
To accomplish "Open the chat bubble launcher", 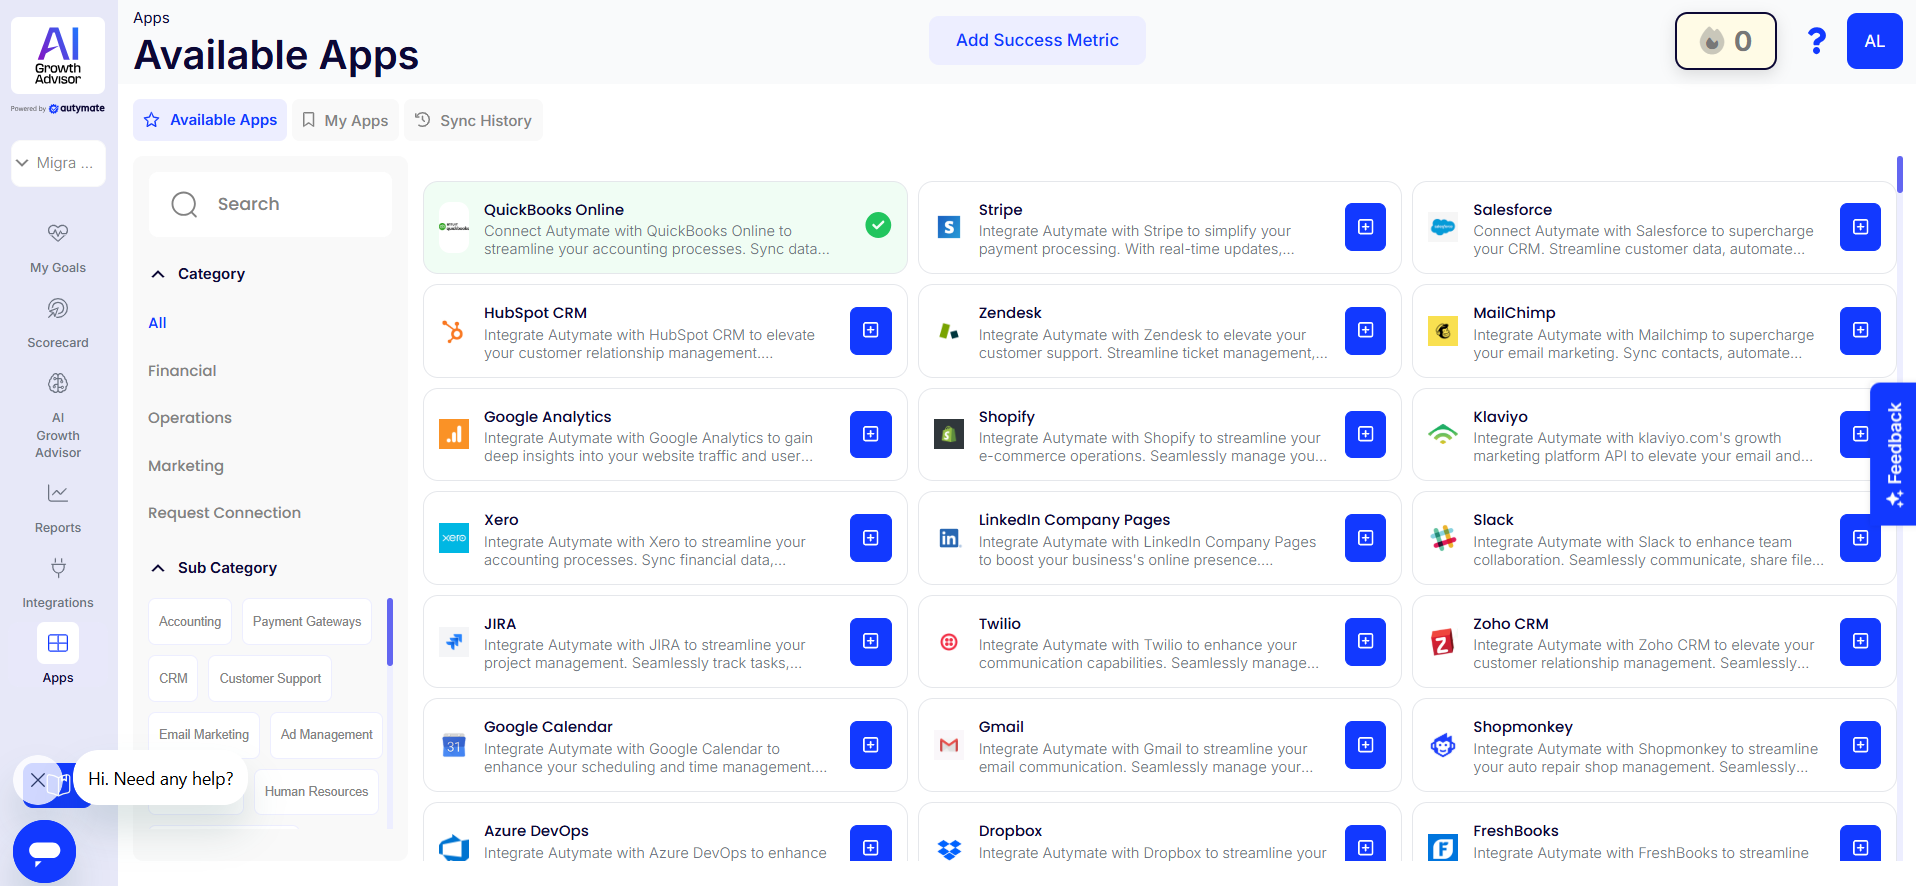I will point(45,851).
